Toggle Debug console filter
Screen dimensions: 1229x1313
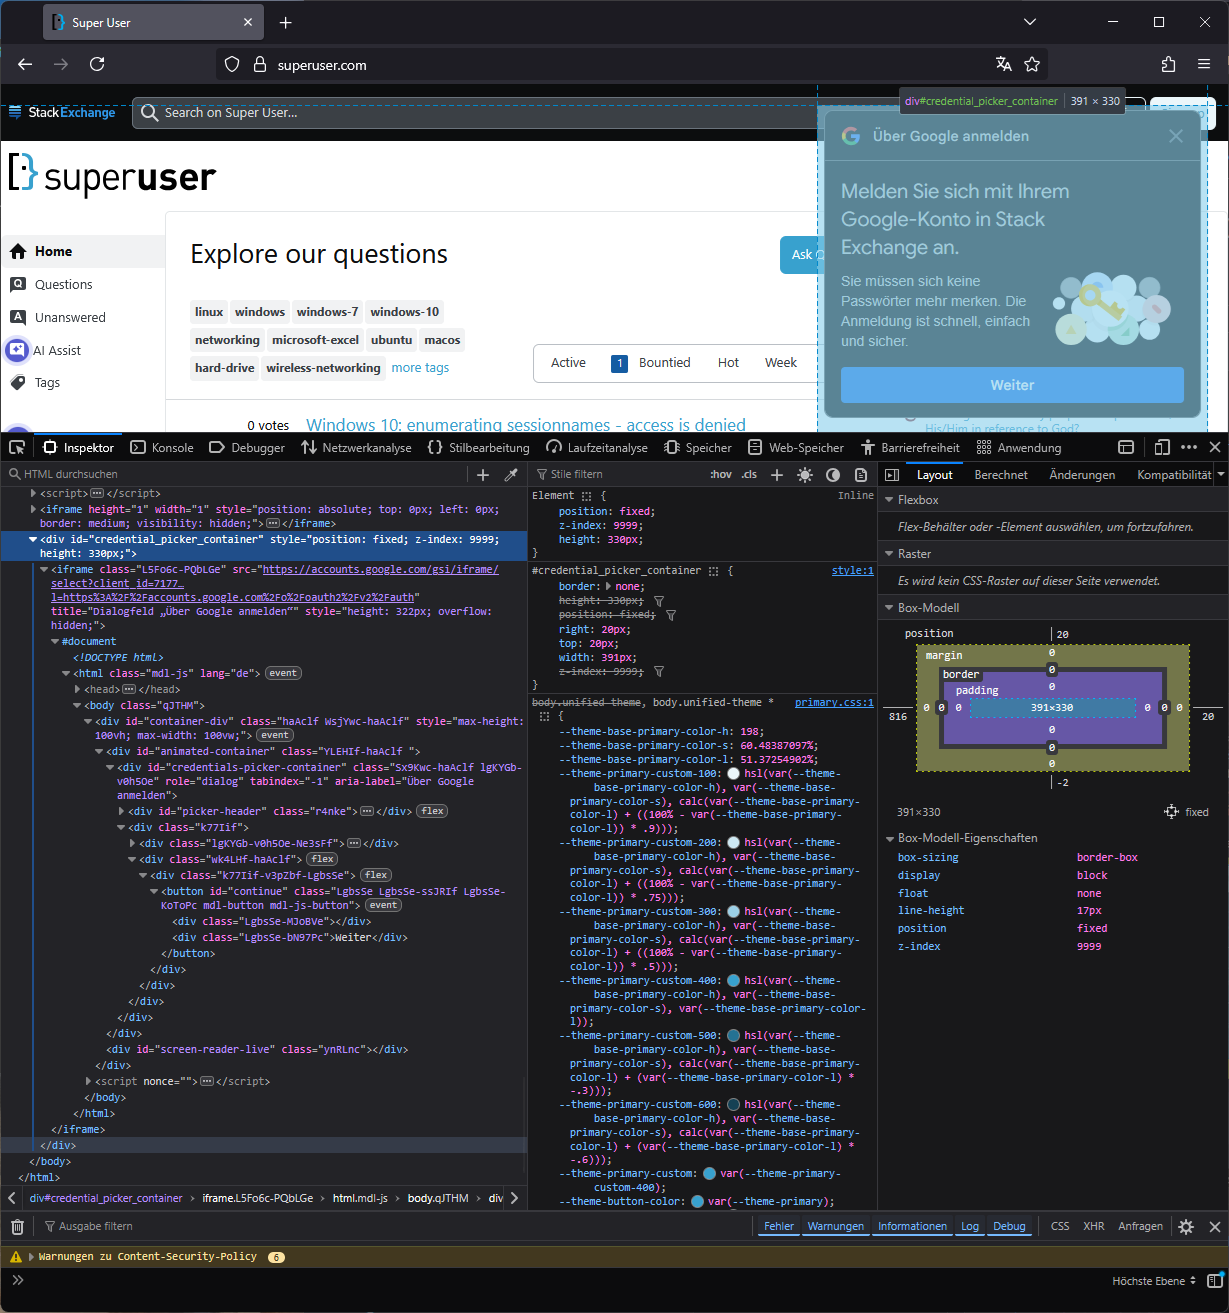[x=1009, y=1226]
